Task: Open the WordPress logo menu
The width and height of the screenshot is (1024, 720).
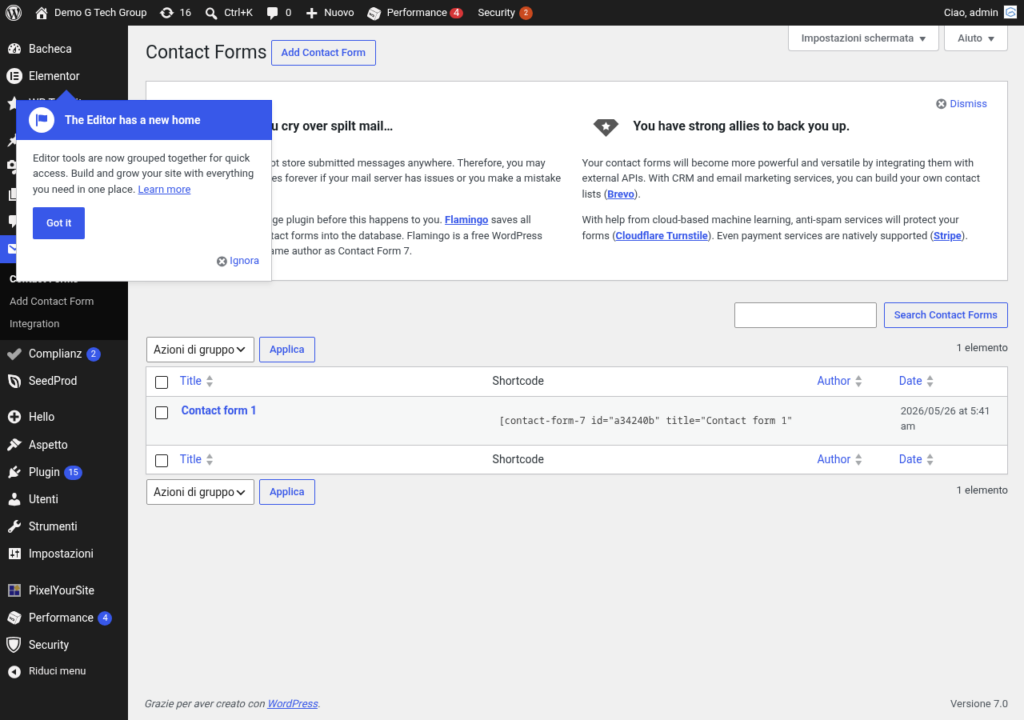Action: click(x=14, y=12)
